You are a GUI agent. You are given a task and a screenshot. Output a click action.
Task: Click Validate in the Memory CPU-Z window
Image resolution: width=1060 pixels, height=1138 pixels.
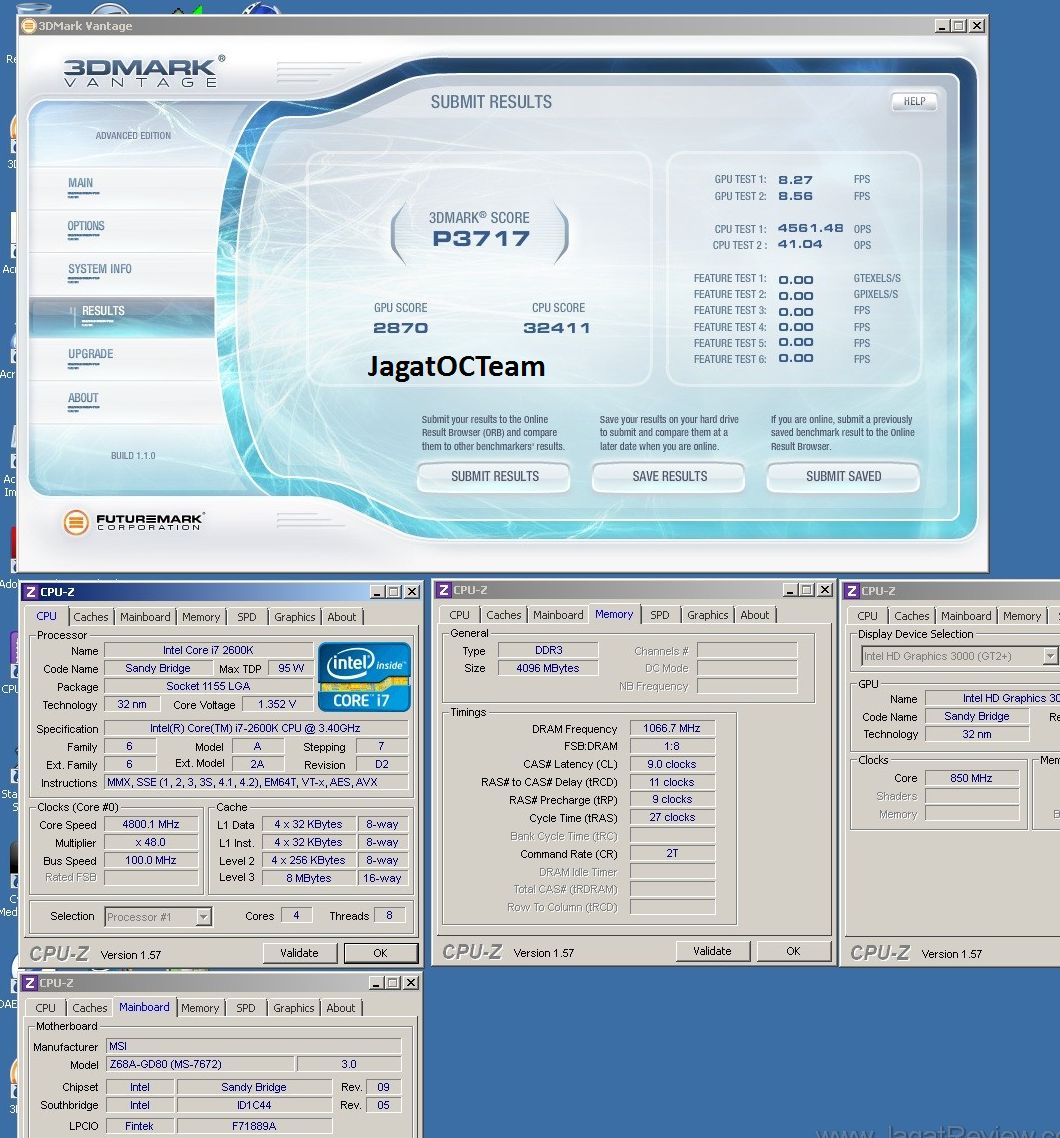click(x=712, y=951)
